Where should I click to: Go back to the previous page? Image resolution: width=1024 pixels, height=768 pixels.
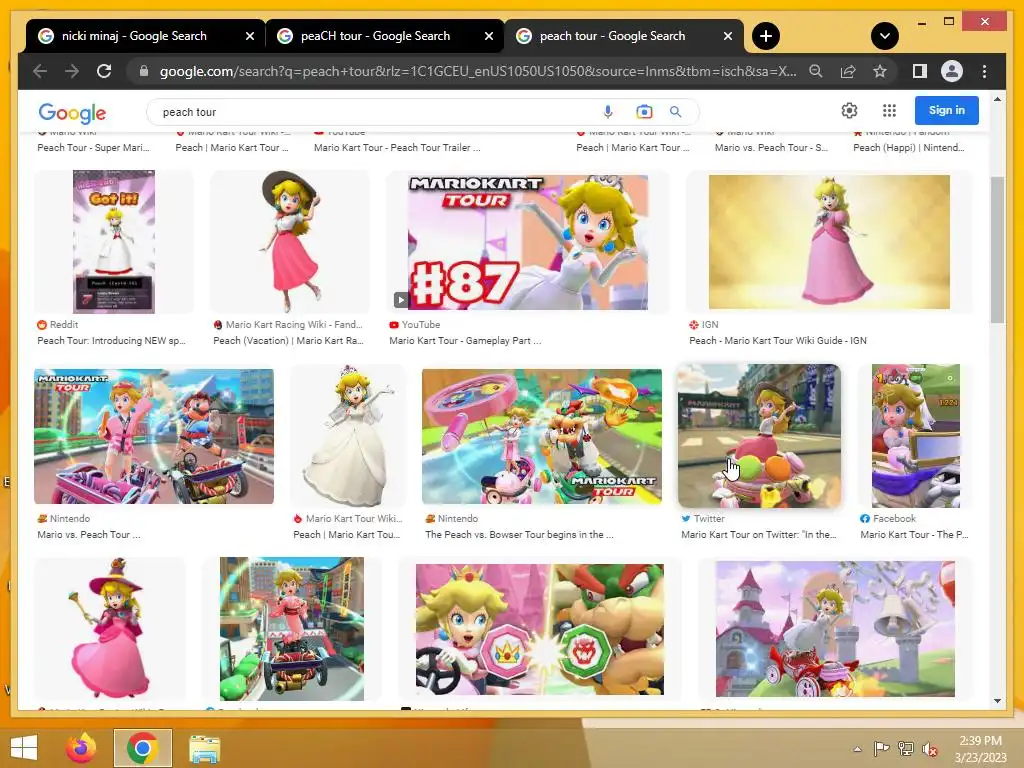[x=40, y=71]
